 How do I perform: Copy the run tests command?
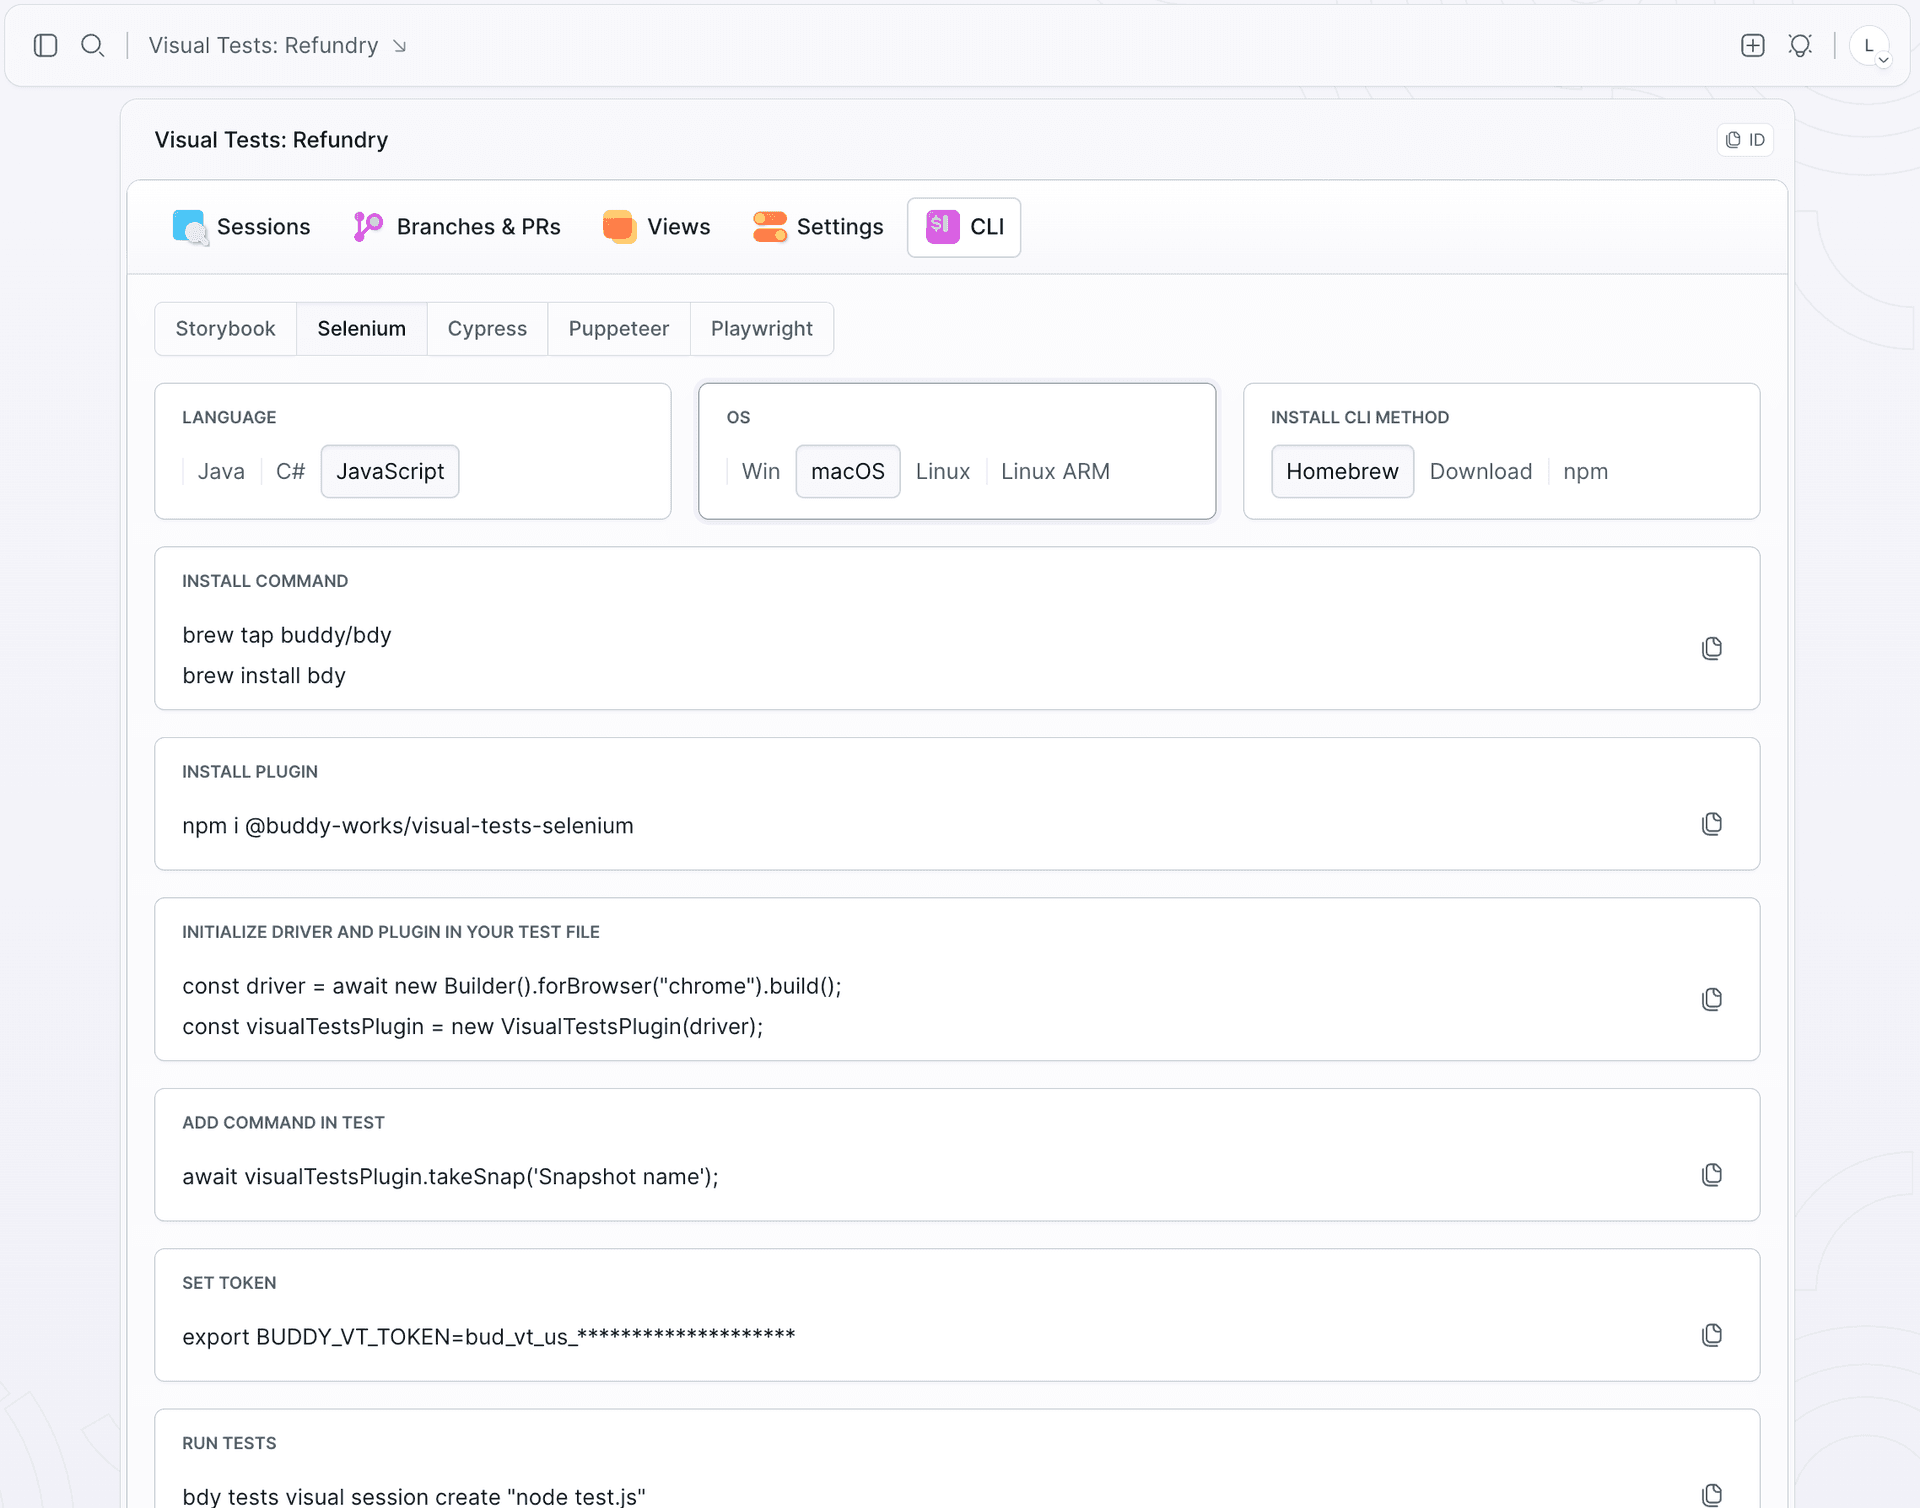click(1711, 1495)
